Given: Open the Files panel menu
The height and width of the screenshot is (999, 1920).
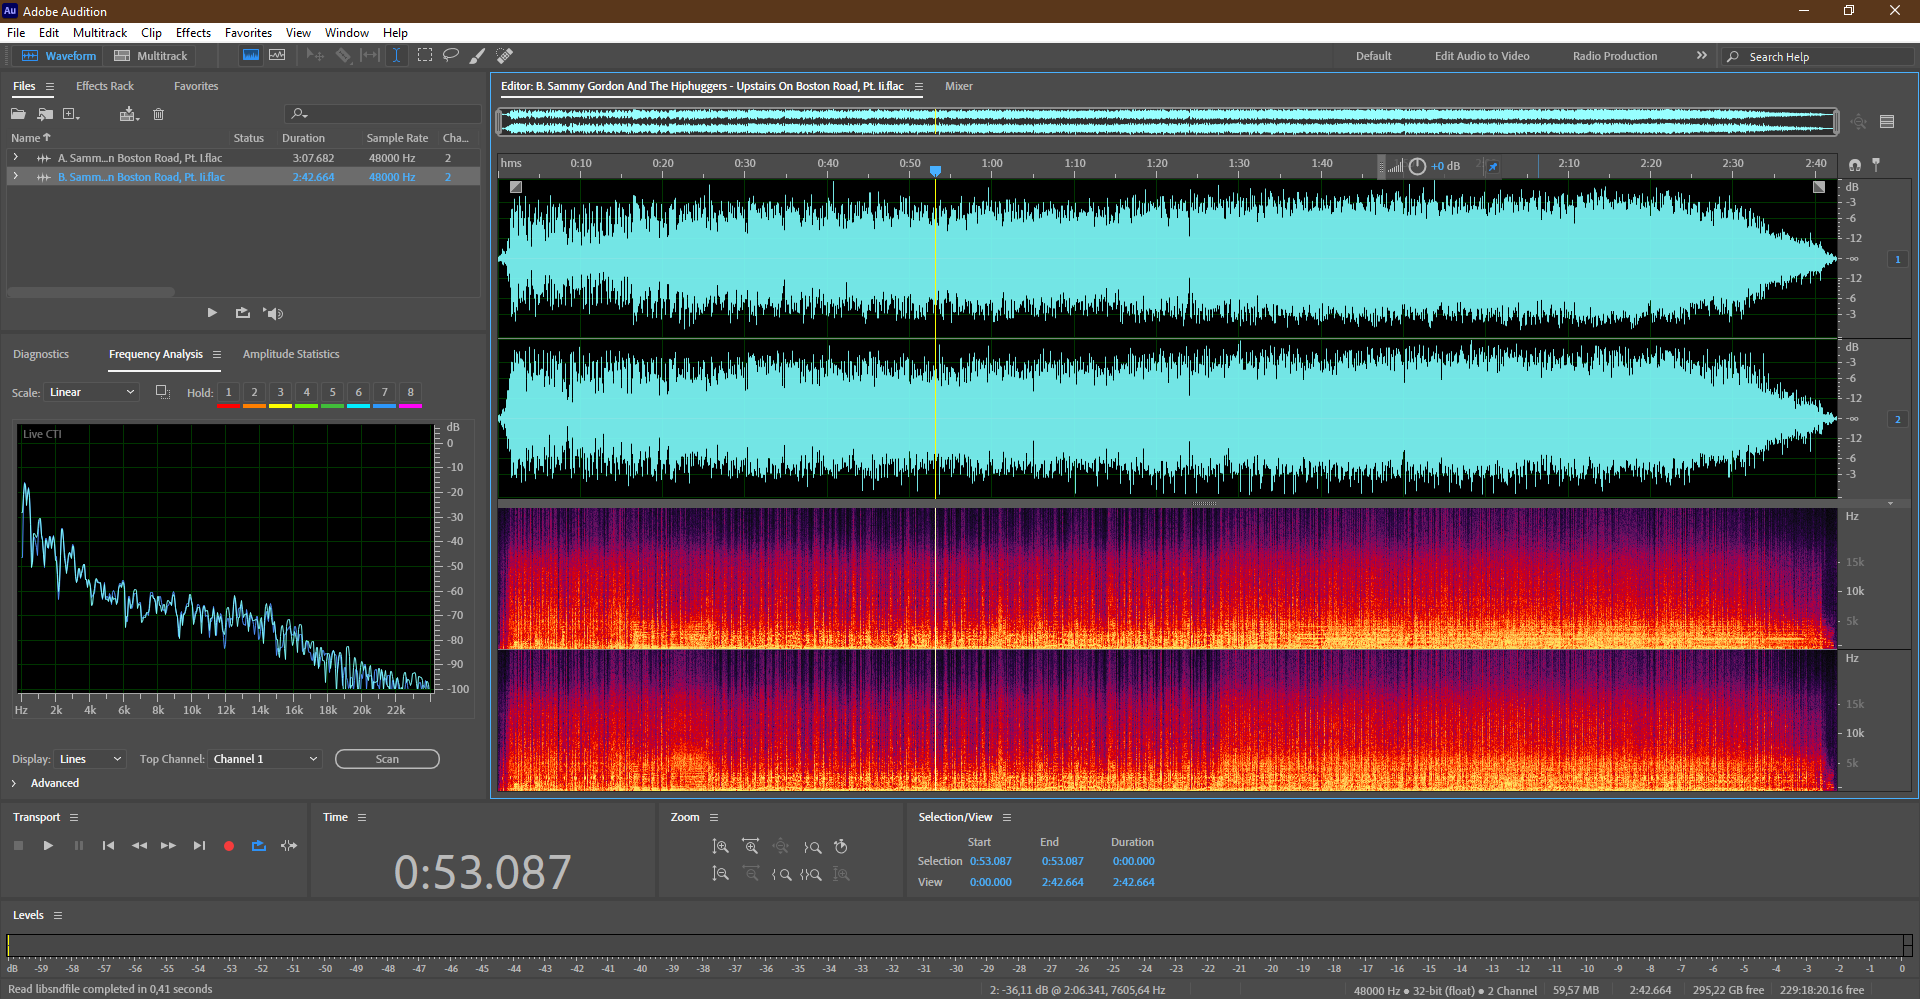Looking at the screenshot, I should 49,87.
